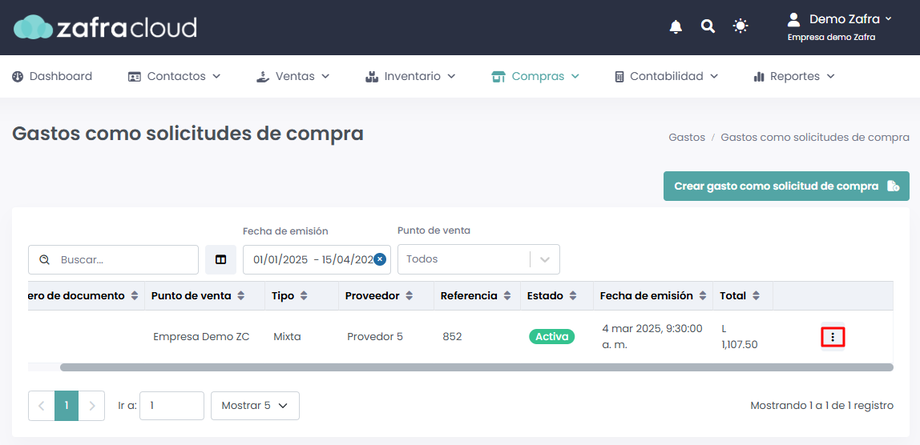Click the 4 mar 2025 date cell
The image size is (920, 445).
pyautogui.click(x=652, y=337)
